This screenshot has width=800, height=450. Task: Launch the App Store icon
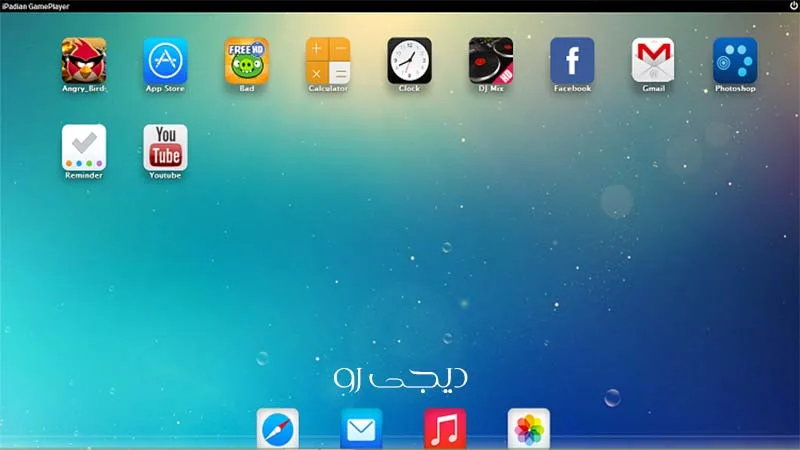click(x=165, y=61)
